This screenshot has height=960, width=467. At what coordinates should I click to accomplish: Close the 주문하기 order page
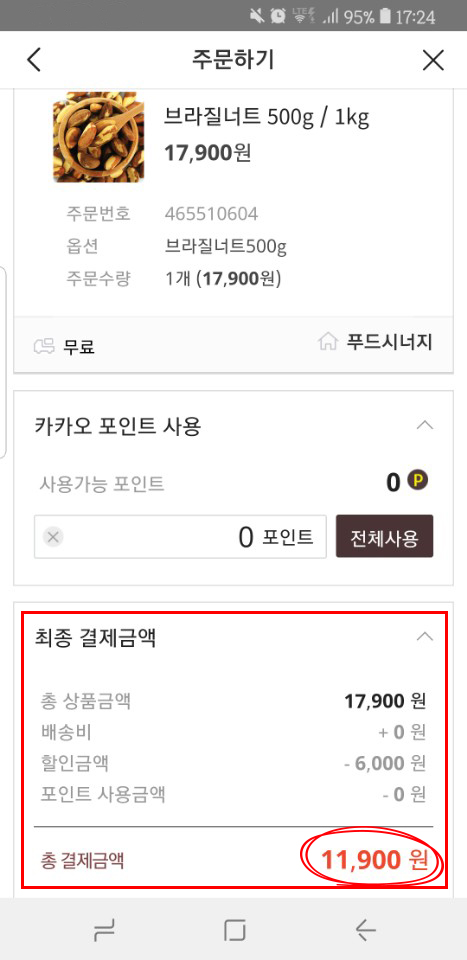433,60
